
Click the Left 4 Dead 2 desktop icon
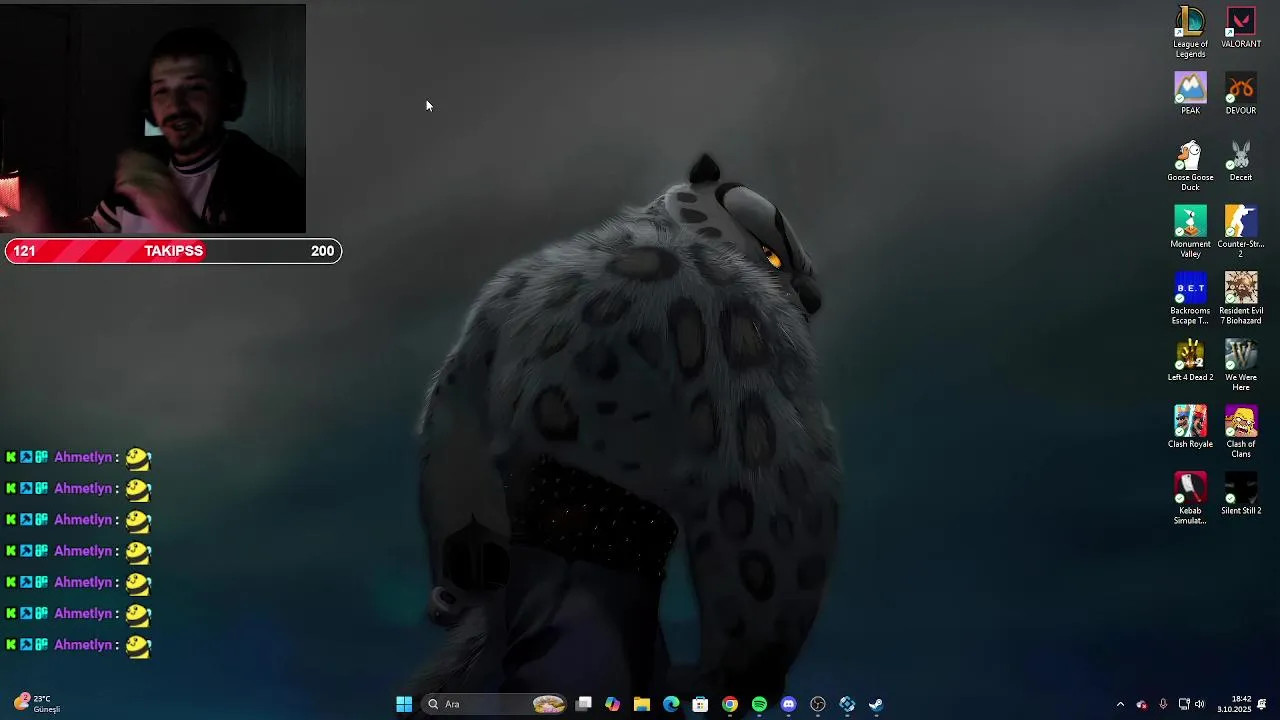(x=1190, y=360)
